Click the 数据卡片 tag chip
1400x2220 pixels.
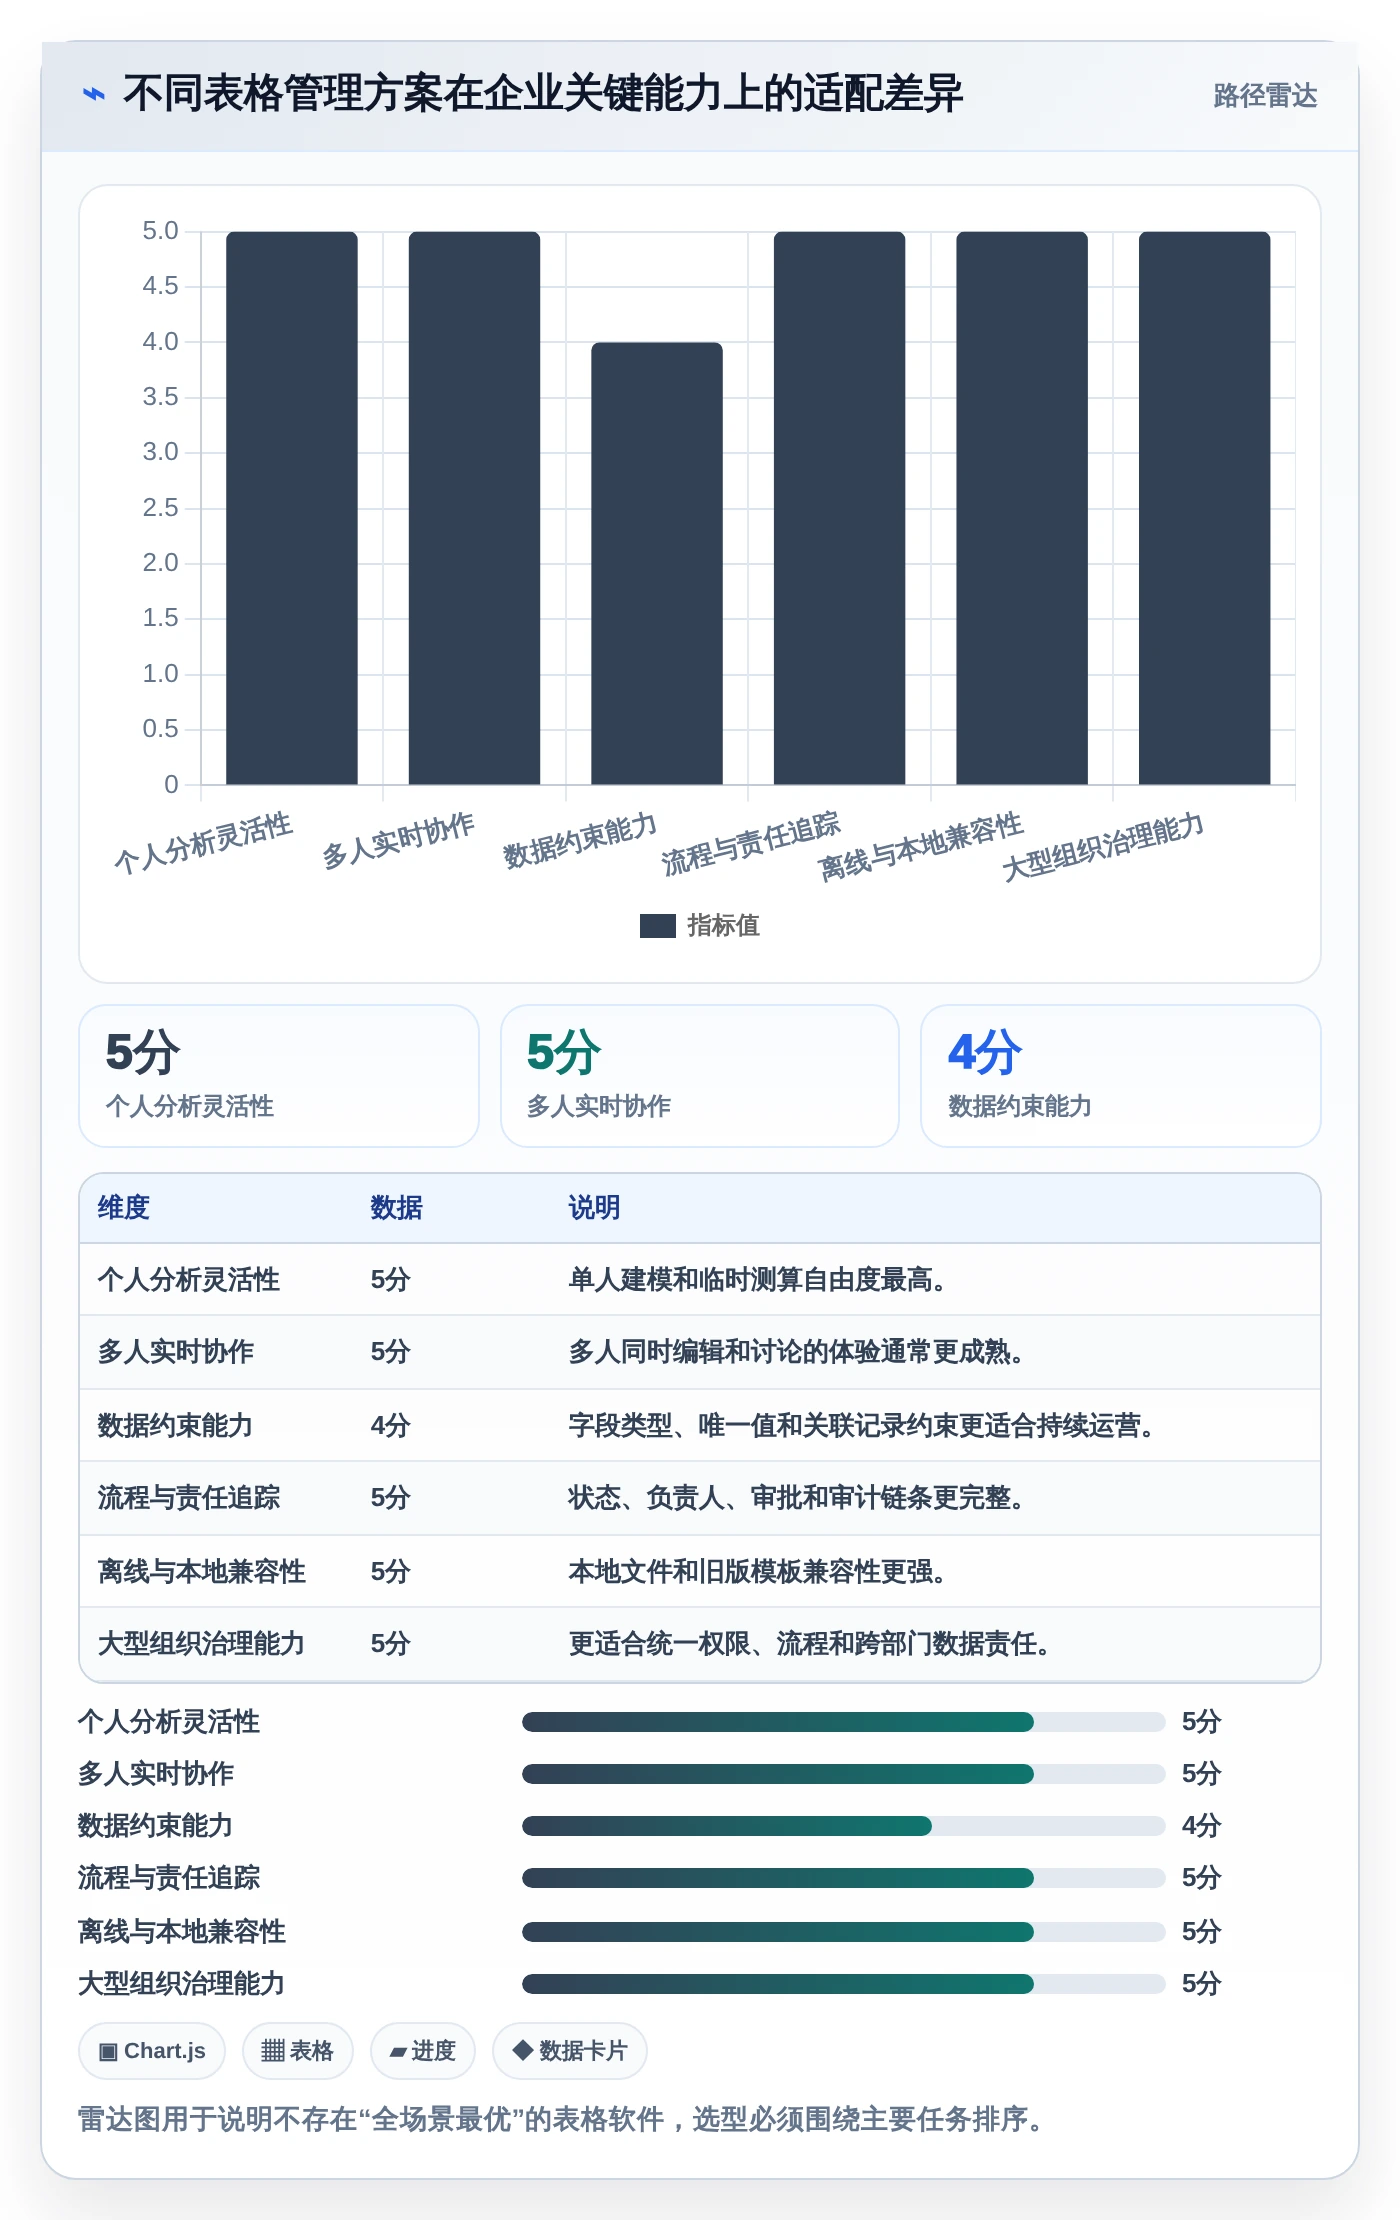coord(569,2051)
